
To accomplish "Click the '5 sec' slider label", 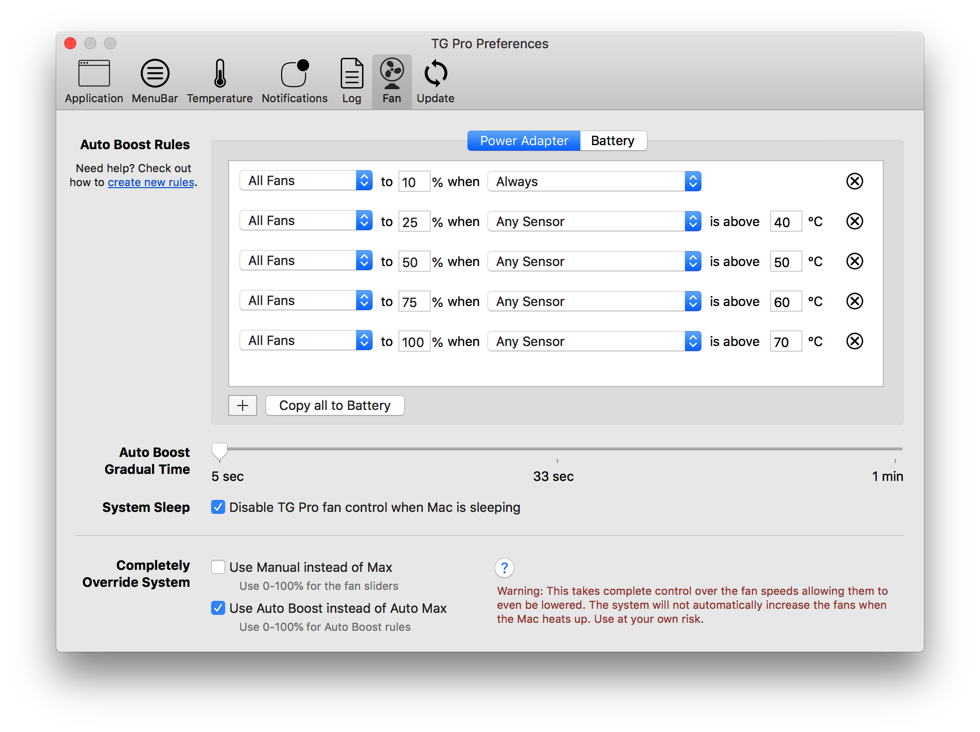I will 228,476.
